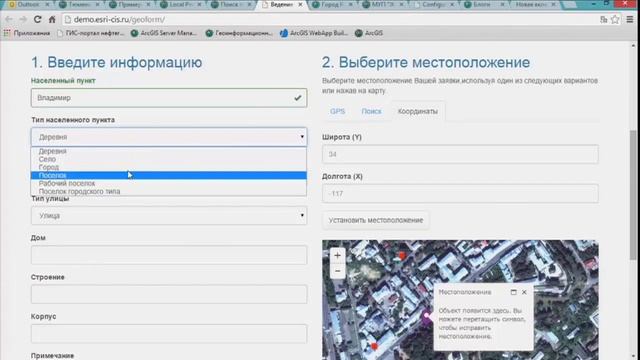Switch to the Config browser tab
Screen dimensions: 640x360
434,4
